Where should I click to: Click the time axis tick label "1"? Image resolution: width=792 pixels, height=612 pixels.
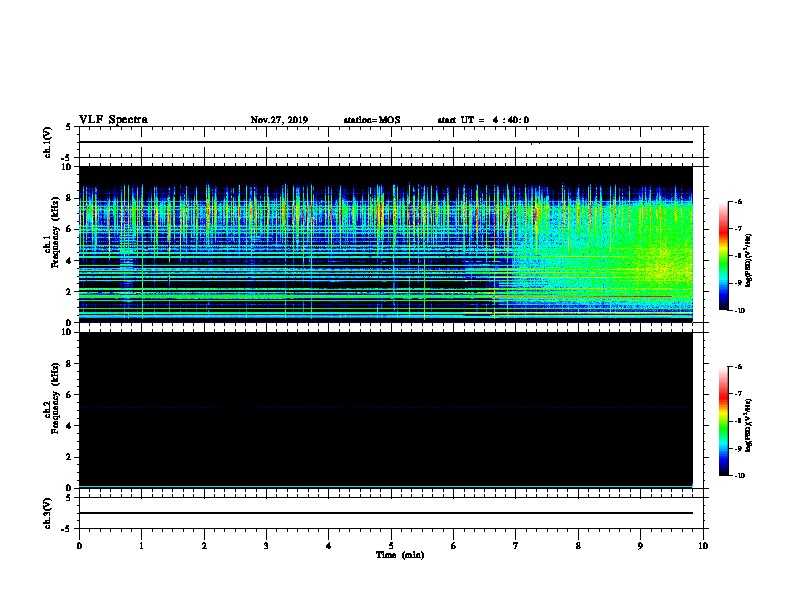[142, 546]
